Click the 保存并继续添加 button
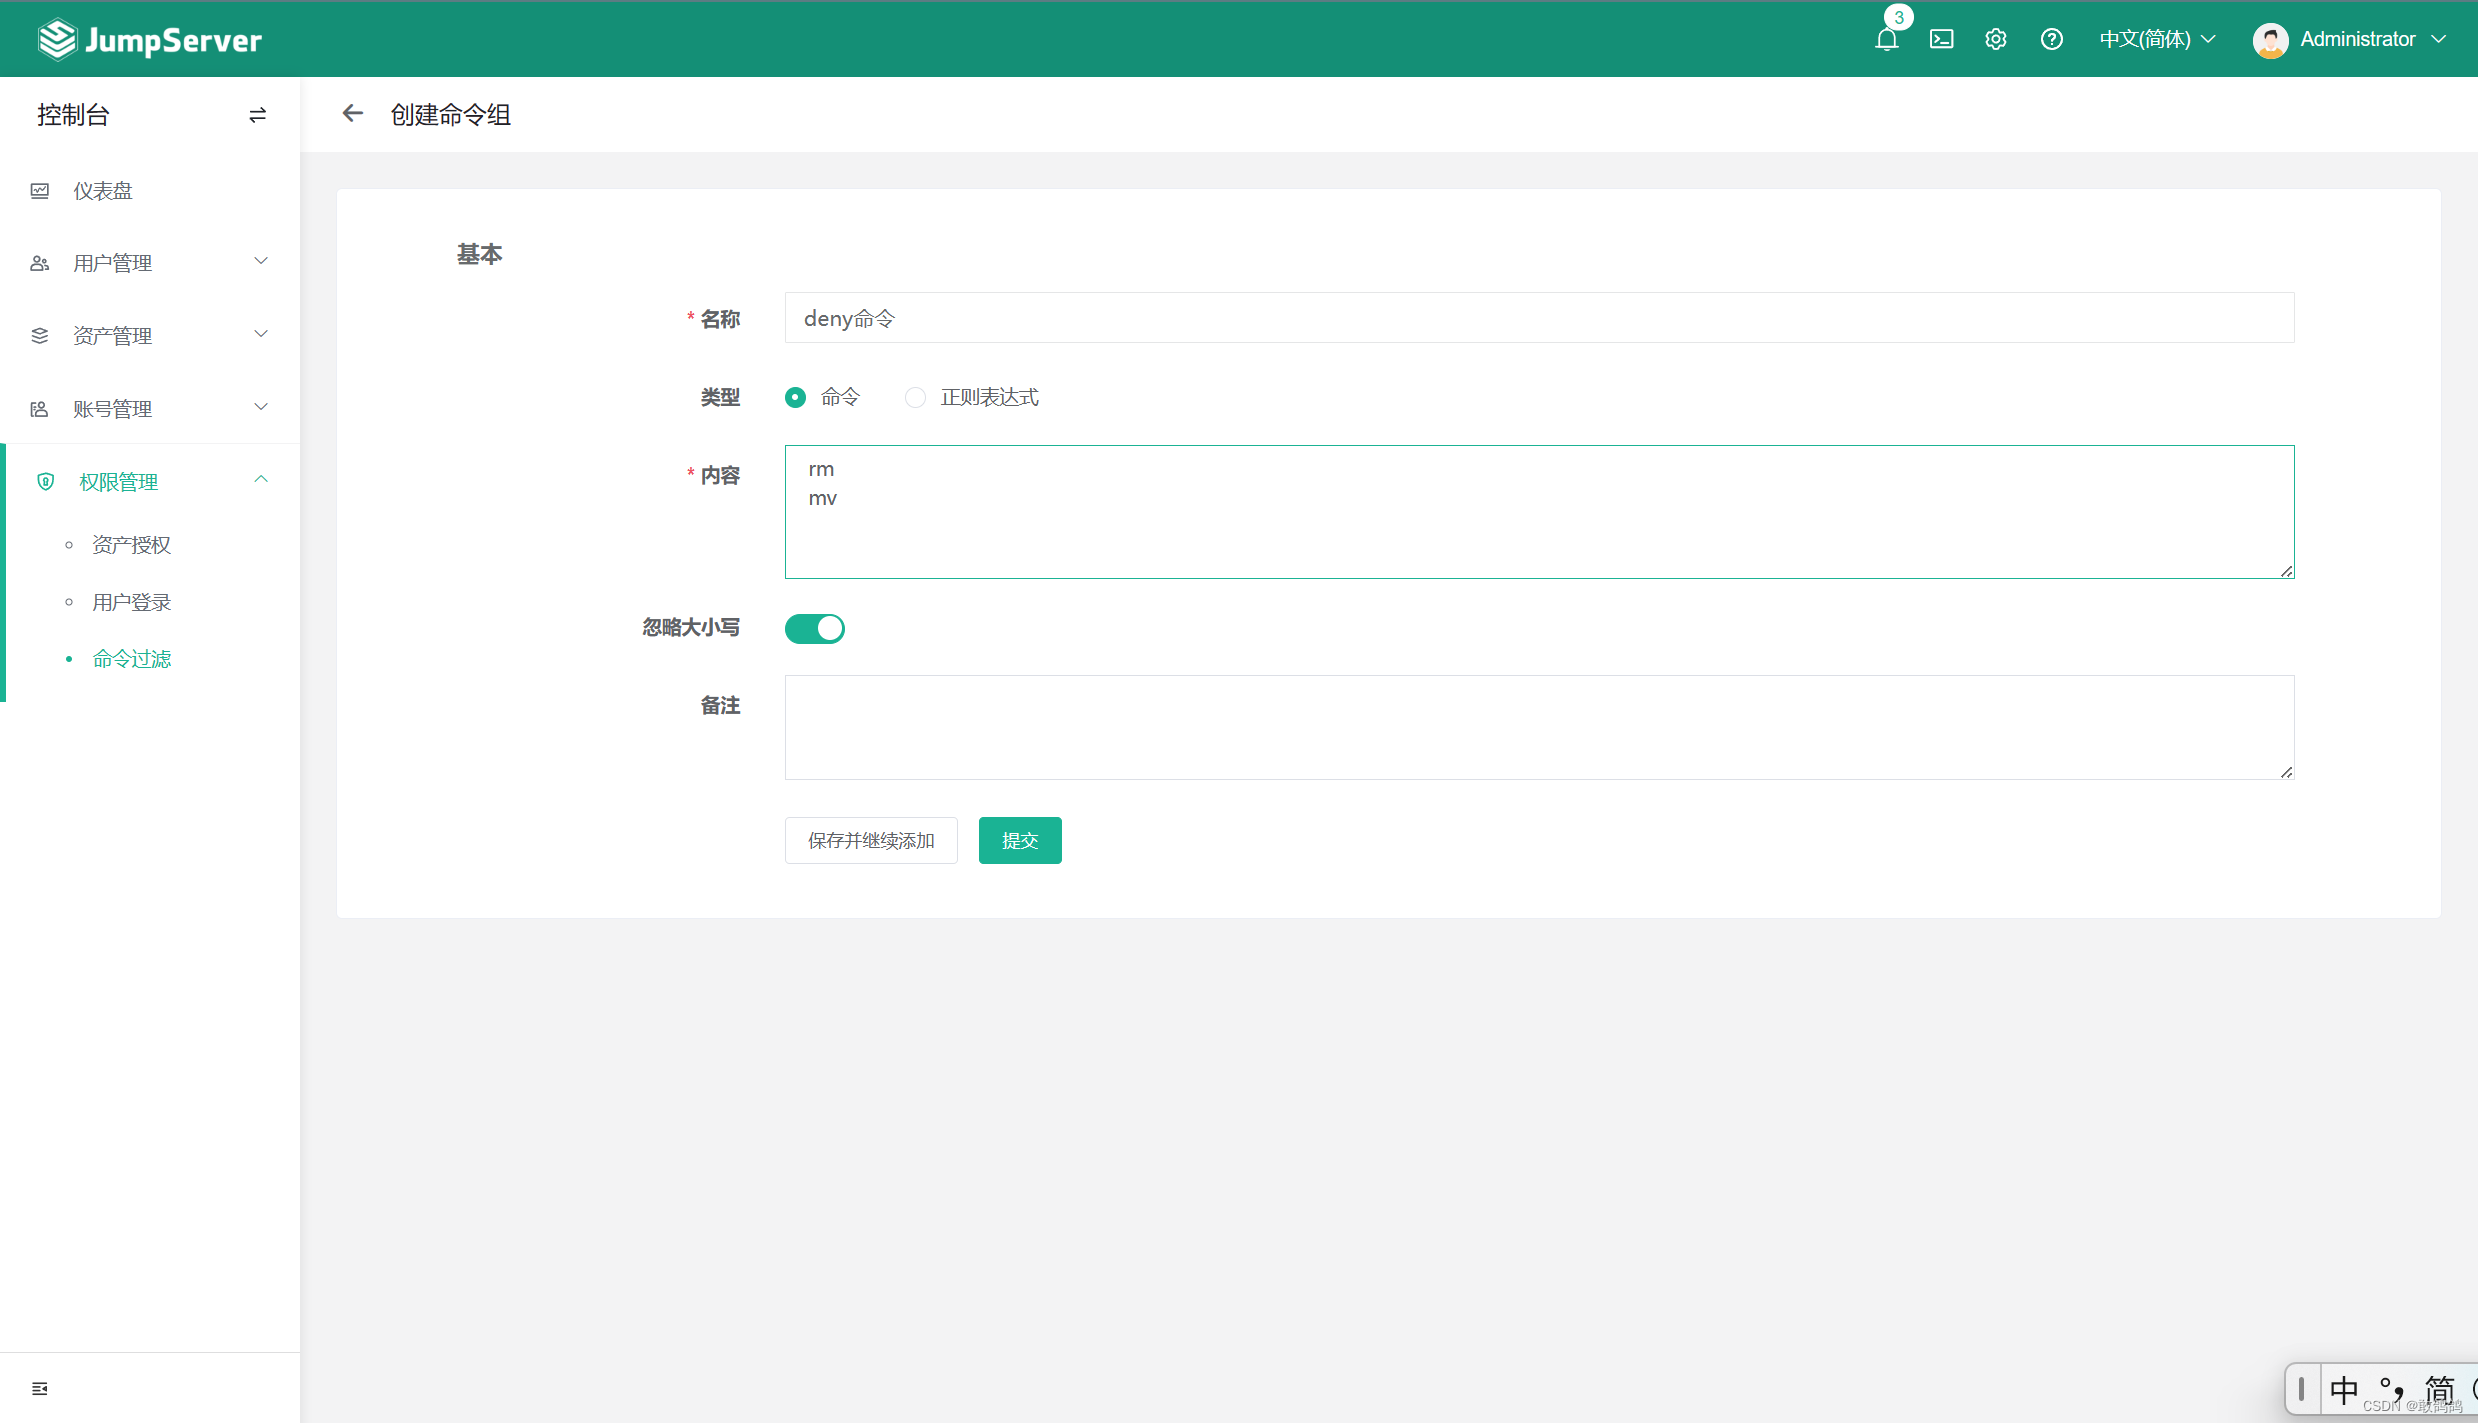The image size is (2478, 1423). (870, 840)
